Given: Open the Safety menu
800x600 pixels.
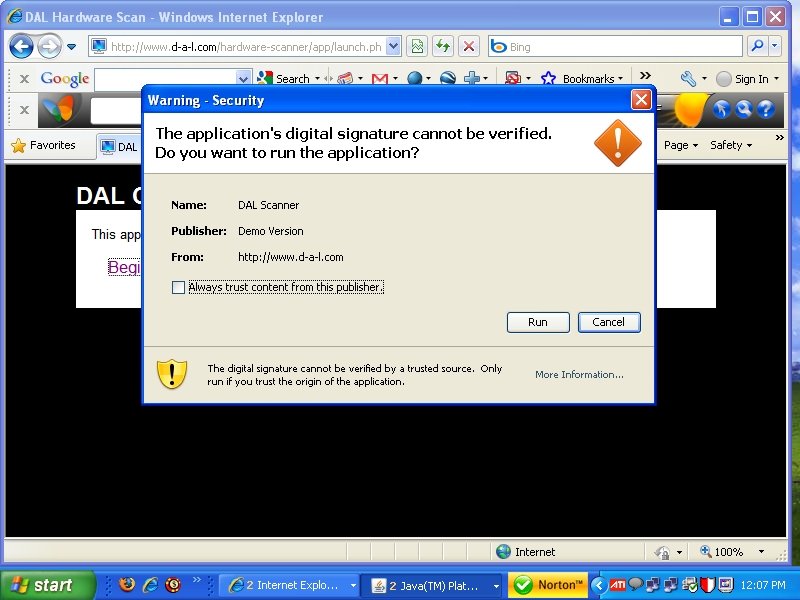Looking at the screenshot, I should click(x=731, y=145).
